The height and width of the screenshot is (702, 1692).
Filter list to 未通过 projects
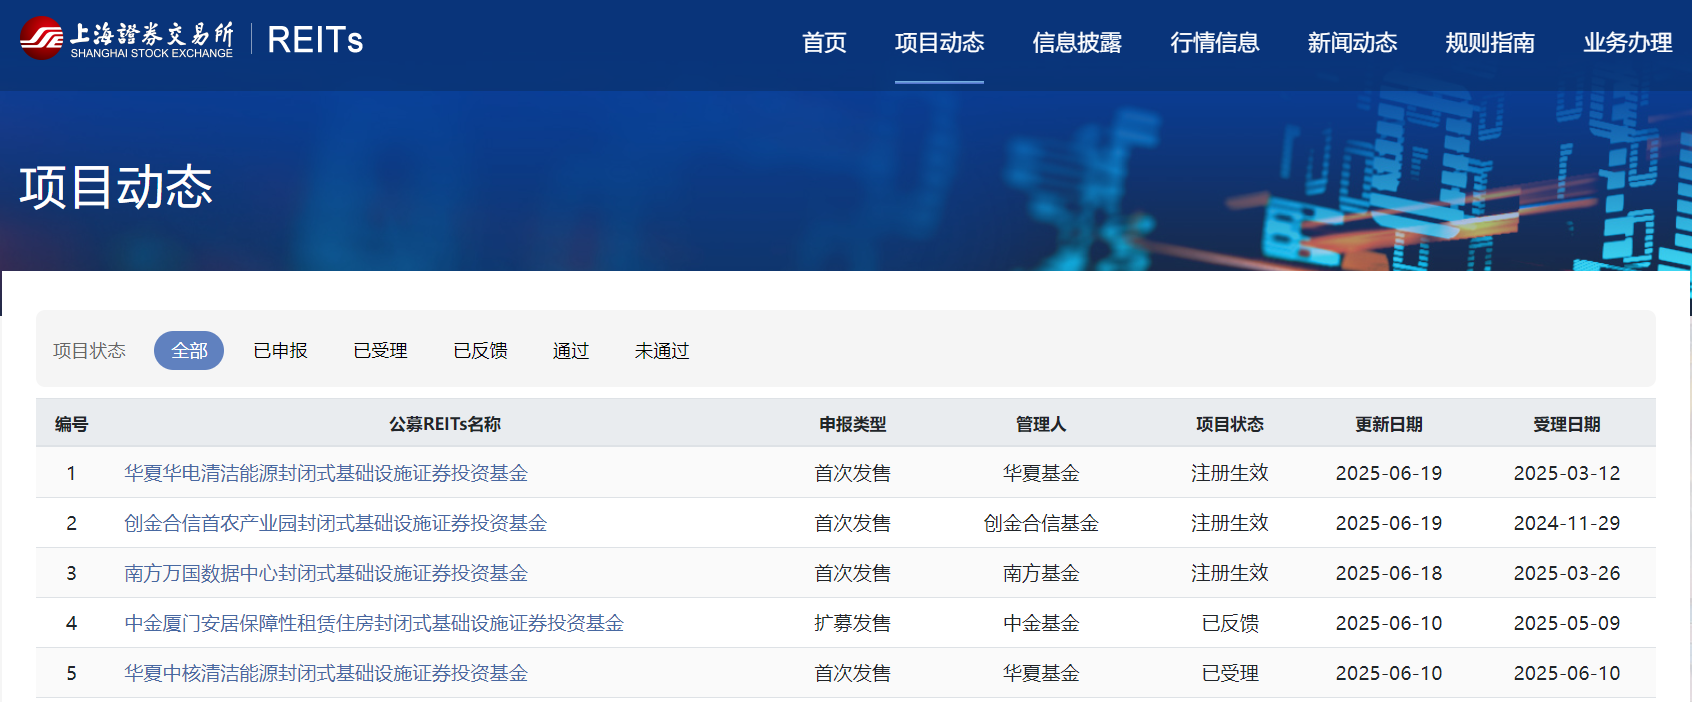point(662,351)
